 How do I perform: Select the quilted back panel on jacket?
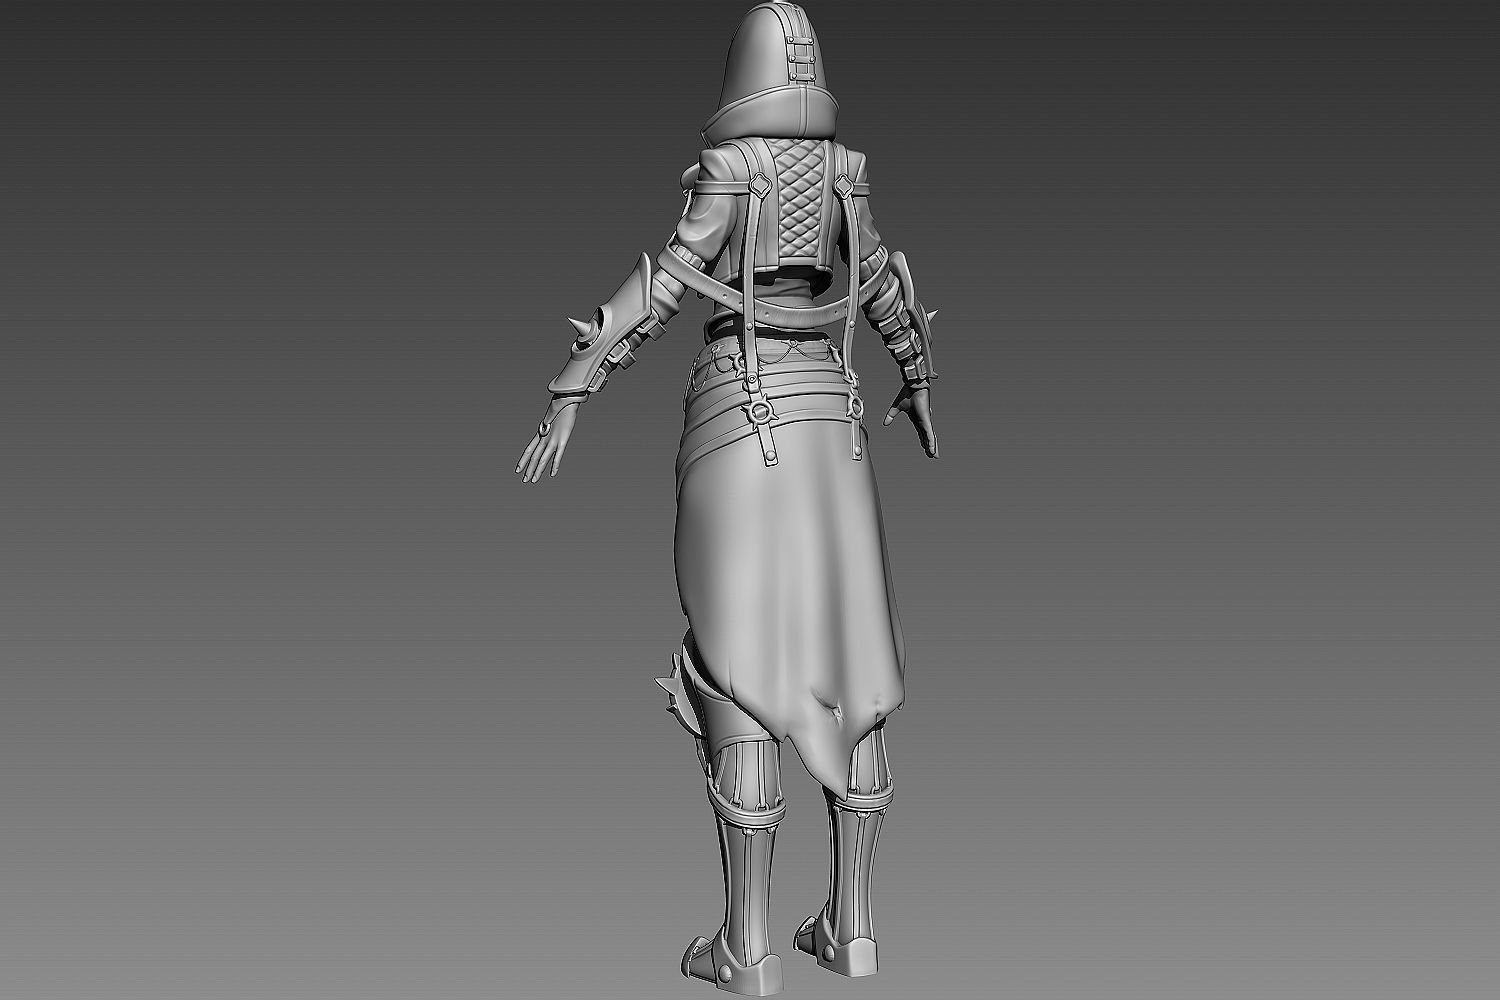[x=798, y=196]
